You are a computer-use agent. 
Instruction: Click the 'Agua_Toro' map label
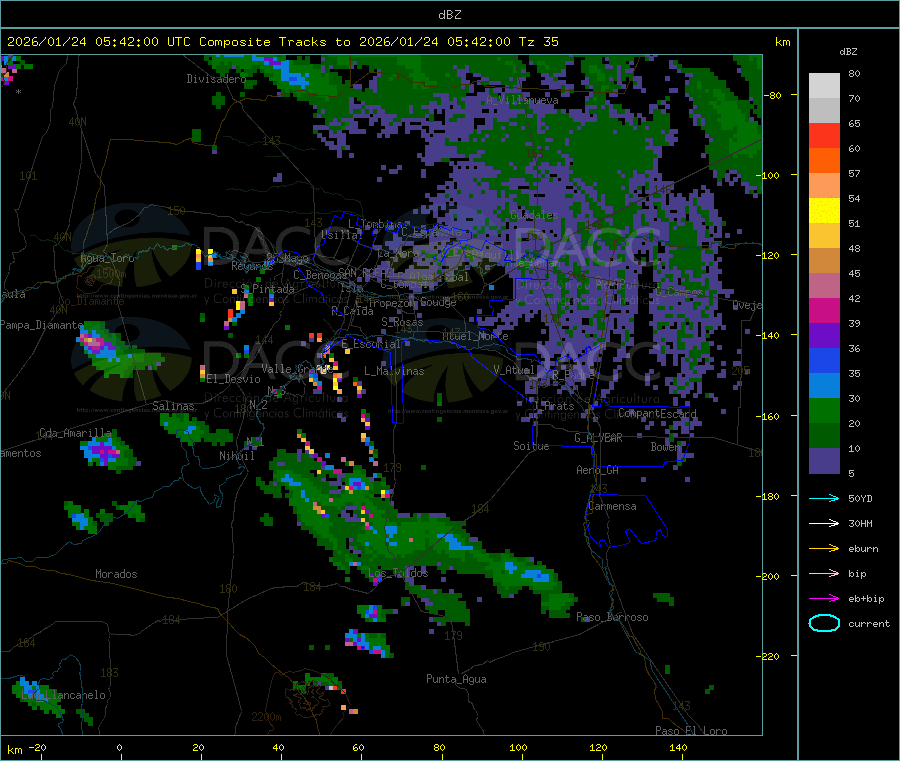107,258
